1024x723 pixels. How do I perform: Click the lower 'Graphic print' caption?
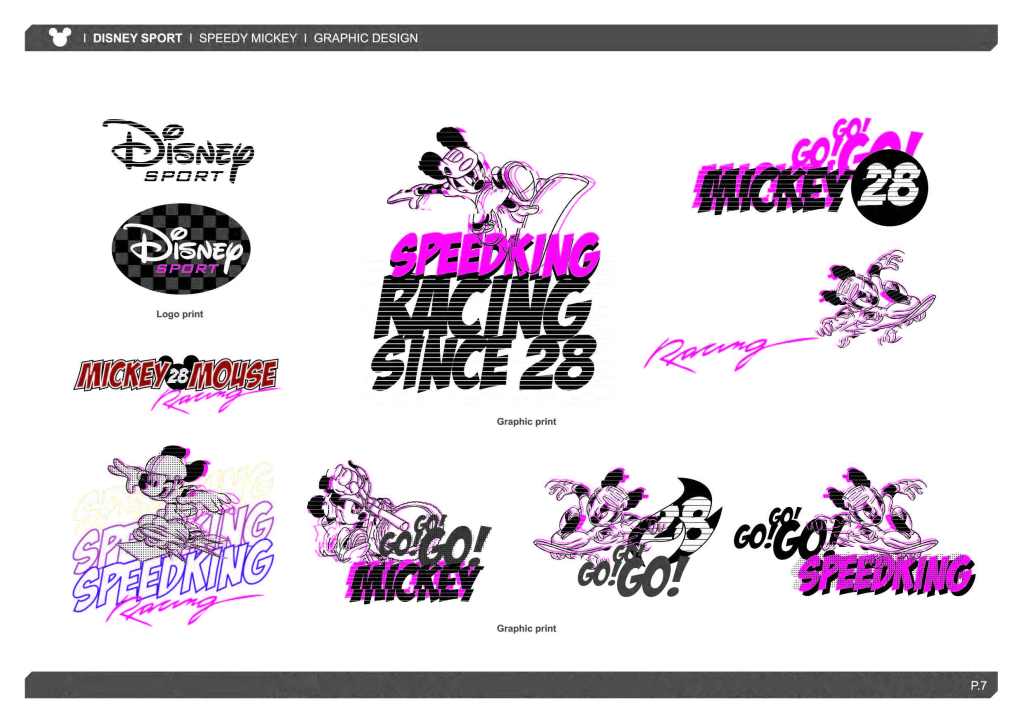point(526,628)
